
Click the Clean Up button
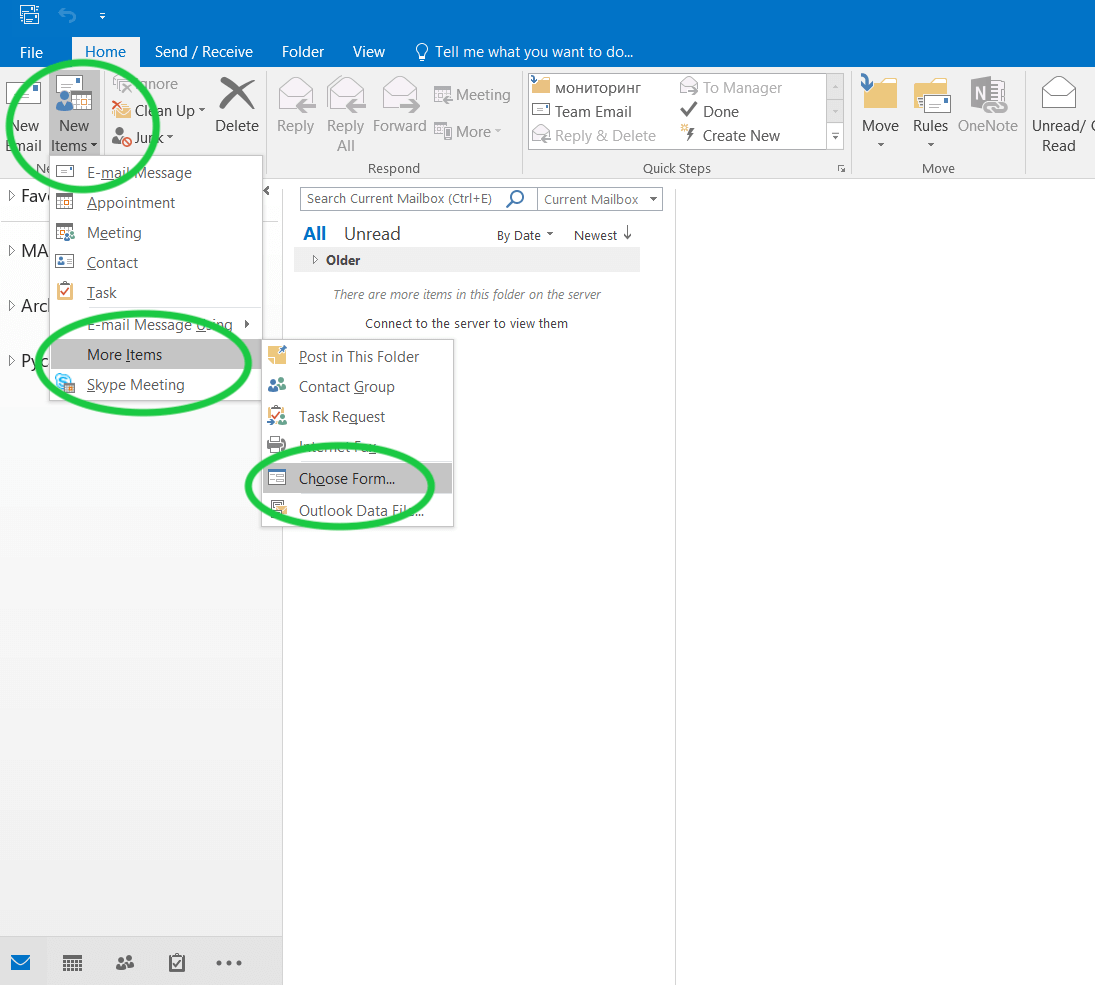pos(159,110)
